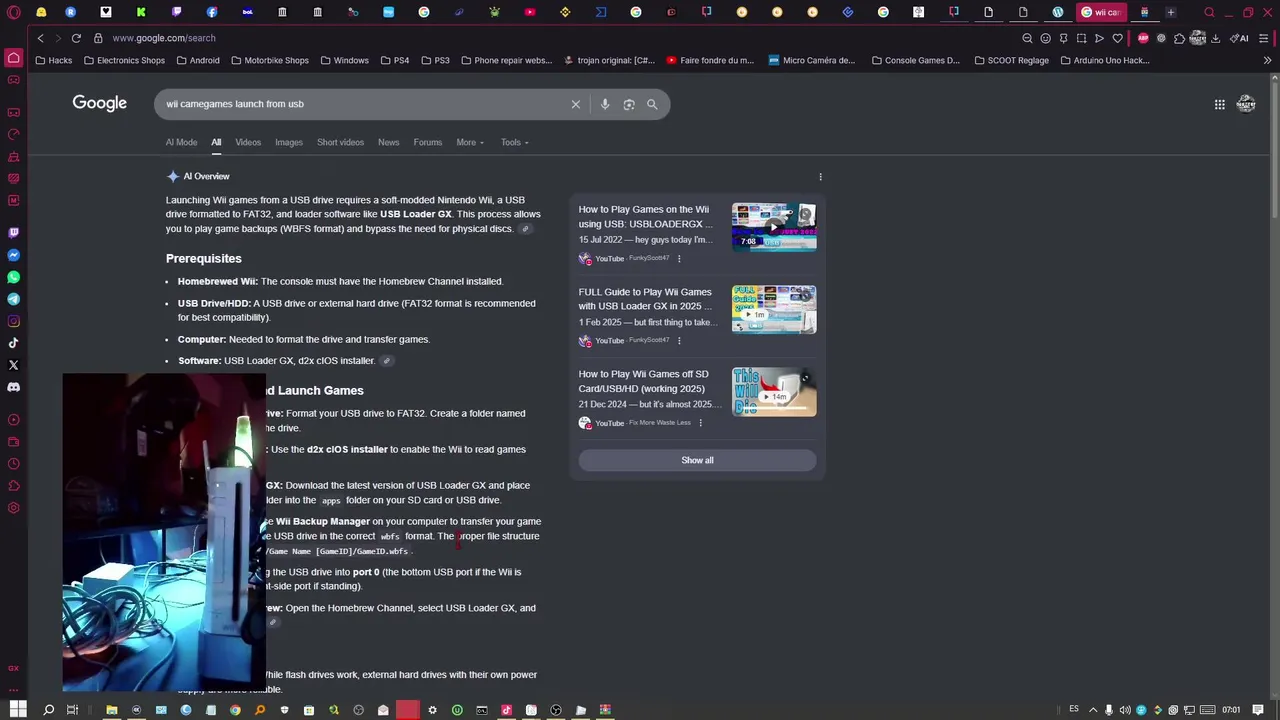This screenshot has height=720, width=1280.
Task: Show more bookmarks bar overflow chevron
Action: pos(1267,60)
